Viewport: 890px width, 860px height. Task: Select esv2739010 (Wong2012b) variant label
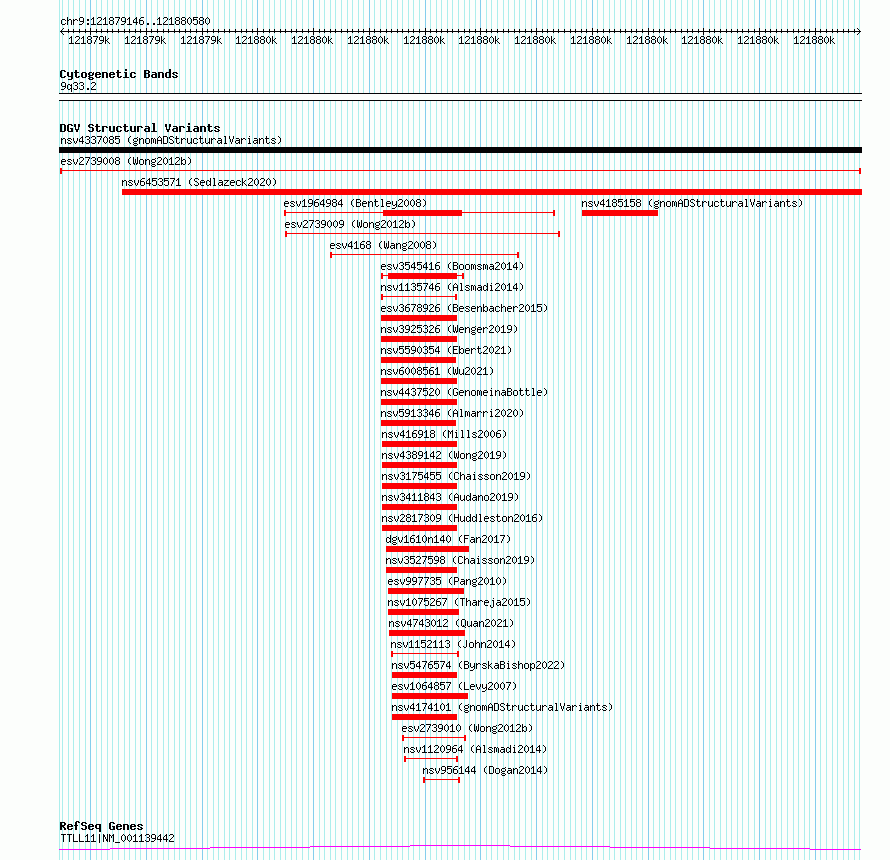[467, 728]
